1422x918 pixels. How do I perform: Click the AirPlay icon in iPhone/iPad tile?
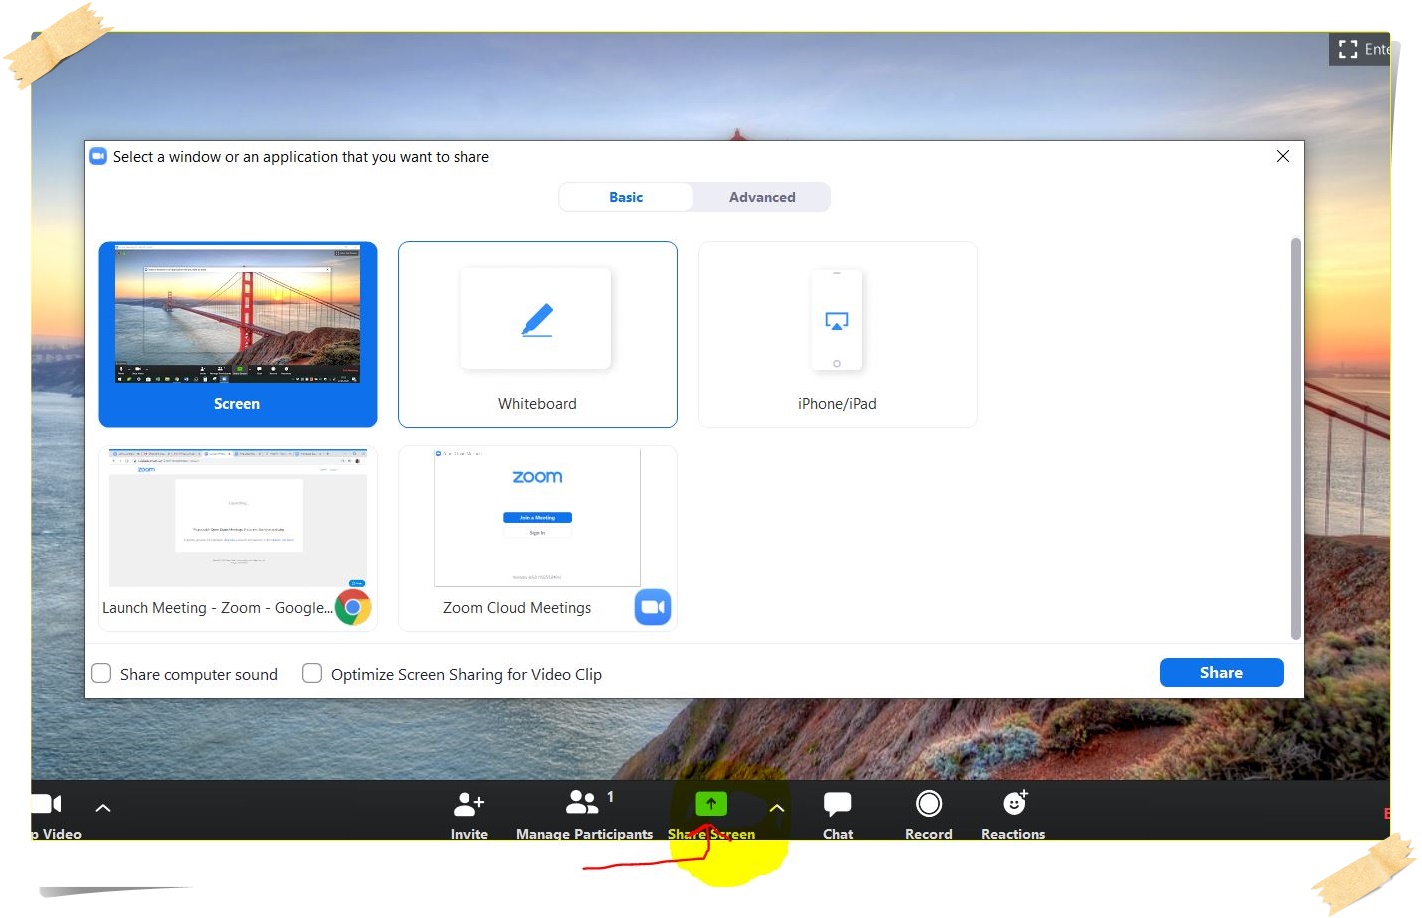[x=837, y=321]
